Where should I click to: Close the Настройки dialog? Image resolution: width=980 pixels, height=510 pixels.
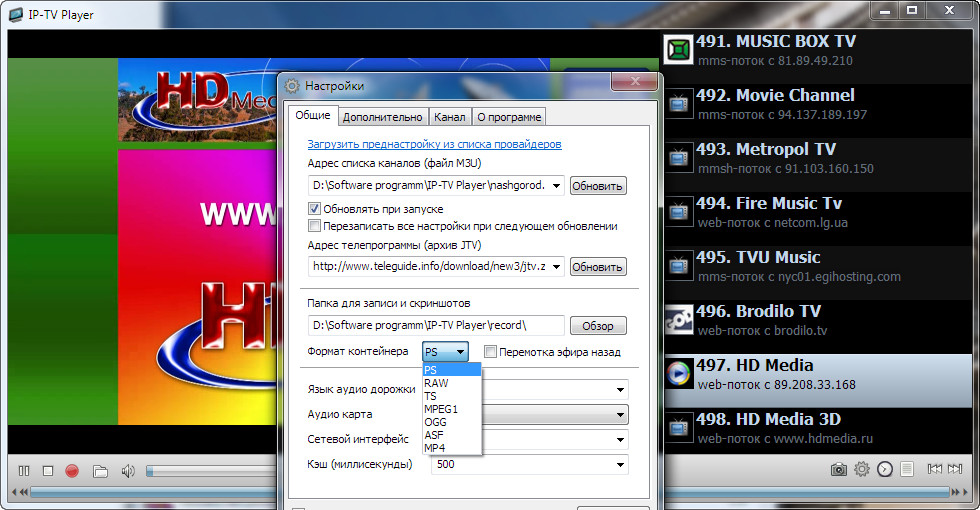(635, 81)
